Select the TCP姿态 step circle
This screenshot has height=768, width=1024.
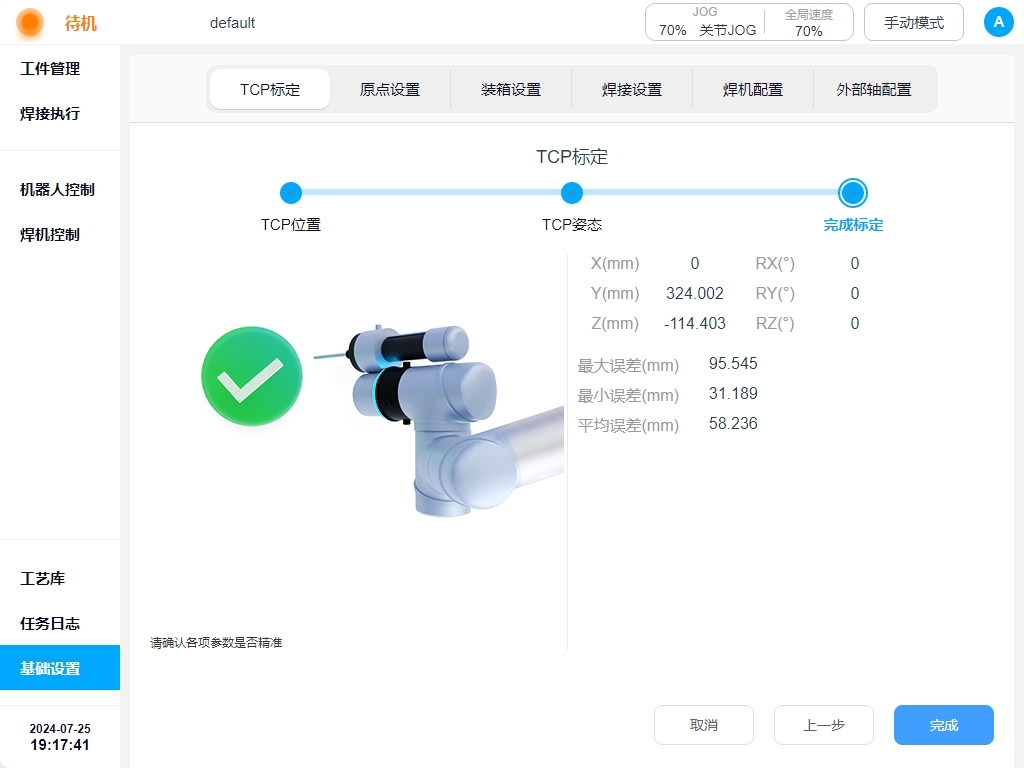click(x=572, y=193)
